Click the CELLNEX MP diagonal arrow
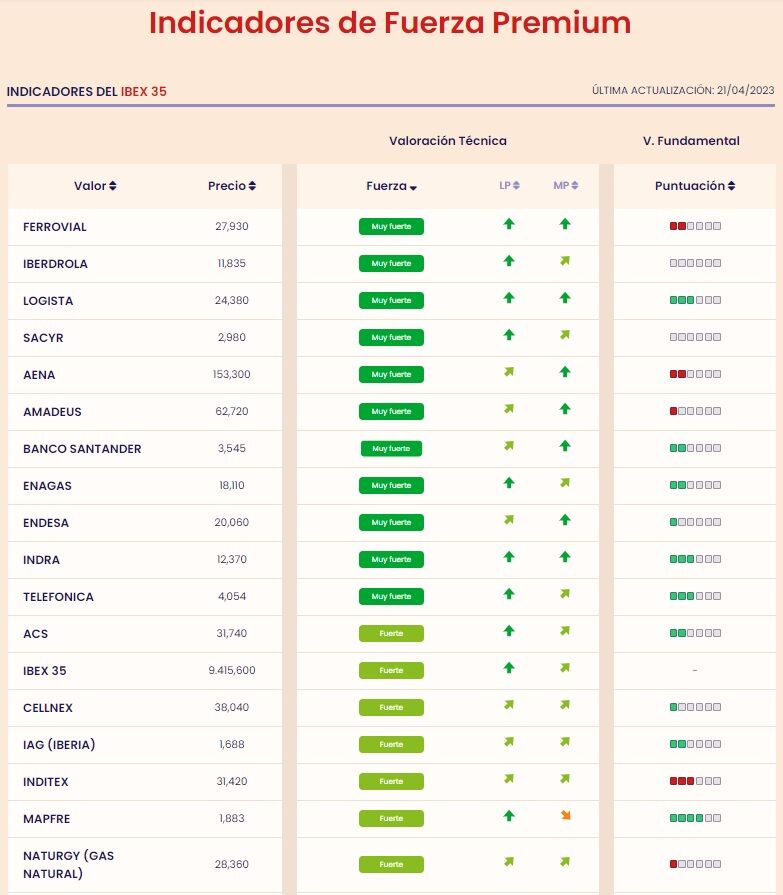The image size is (783, 895). click(565, 705)
